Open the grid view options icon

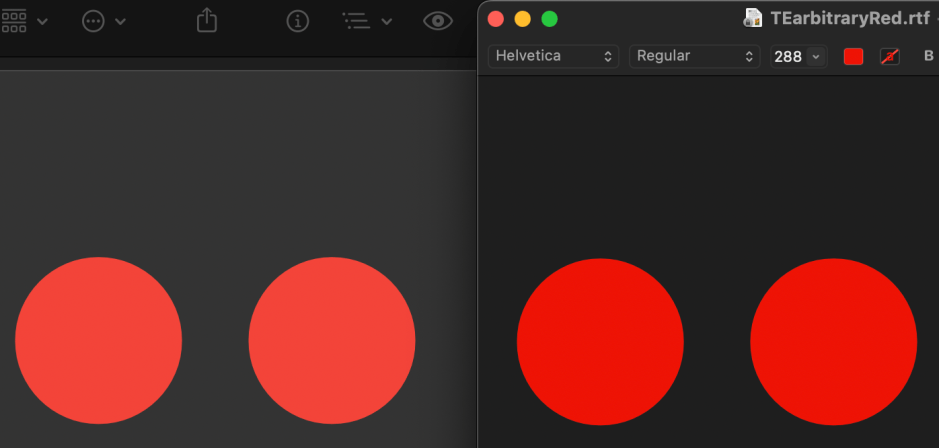(14, 22)
